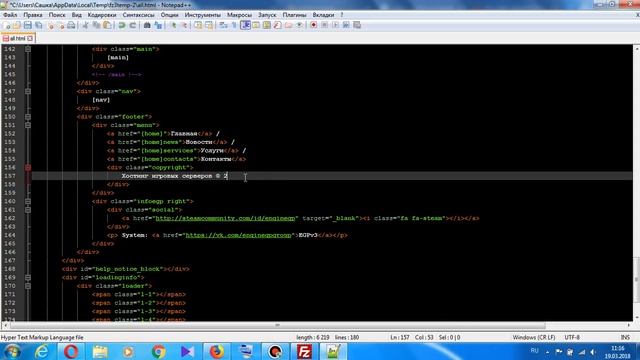This screenshot has width=640, height=360.
Task: Start macro recording with red button
Action: click(x=313, y=25)
